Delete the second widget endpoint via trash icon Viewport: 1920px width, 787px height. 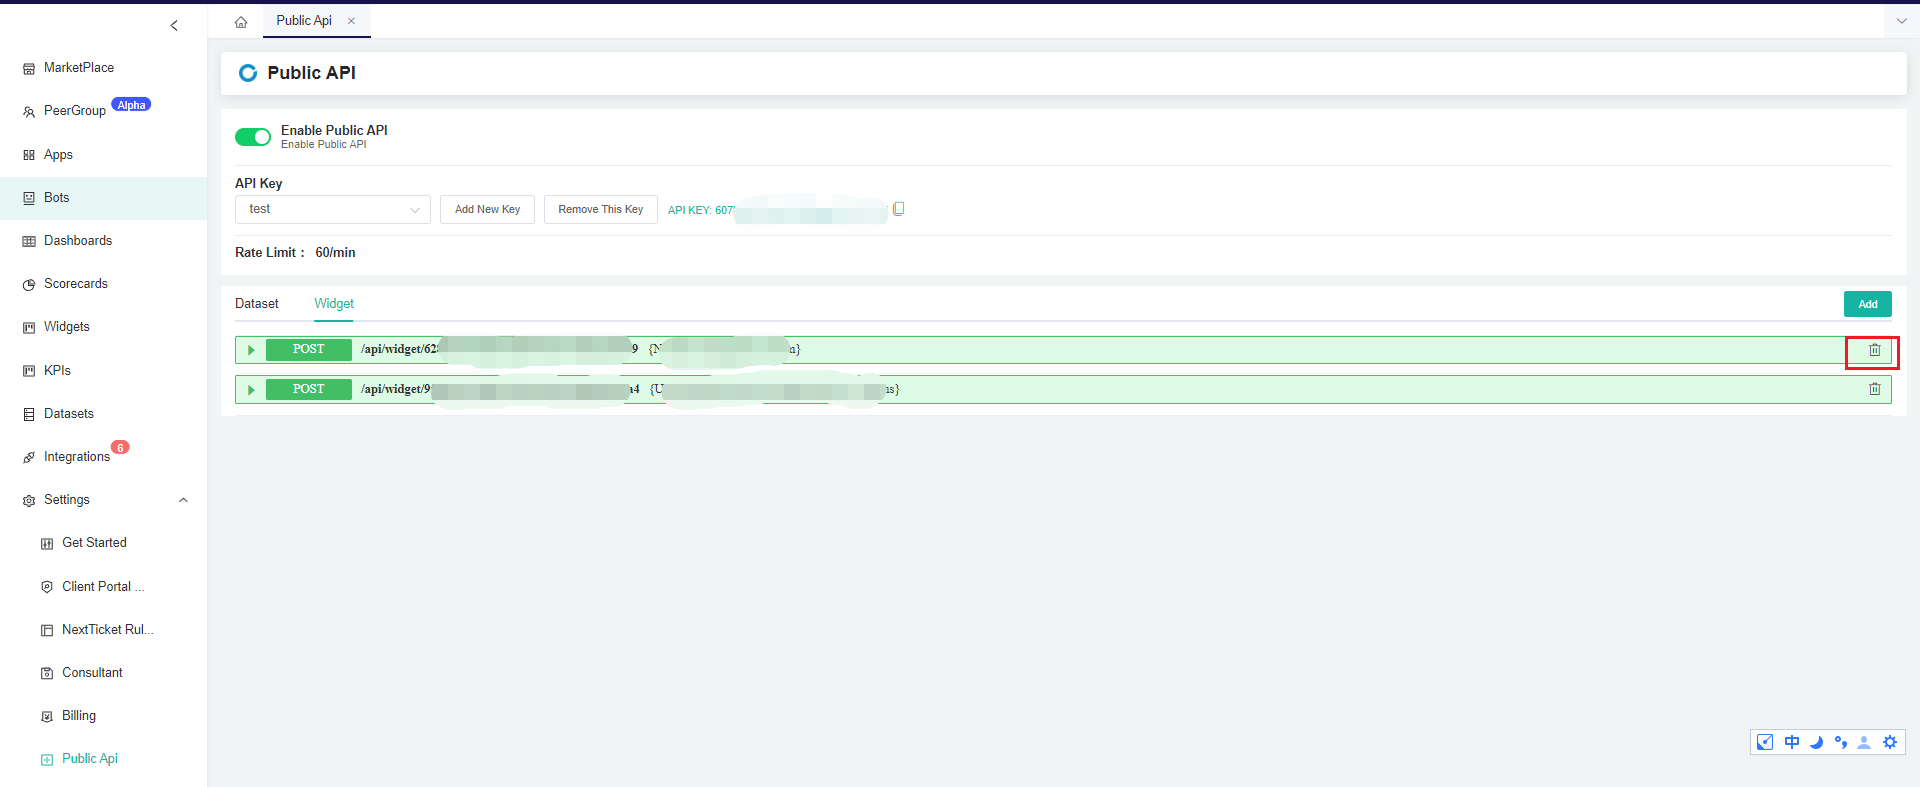pos(1874,389)
